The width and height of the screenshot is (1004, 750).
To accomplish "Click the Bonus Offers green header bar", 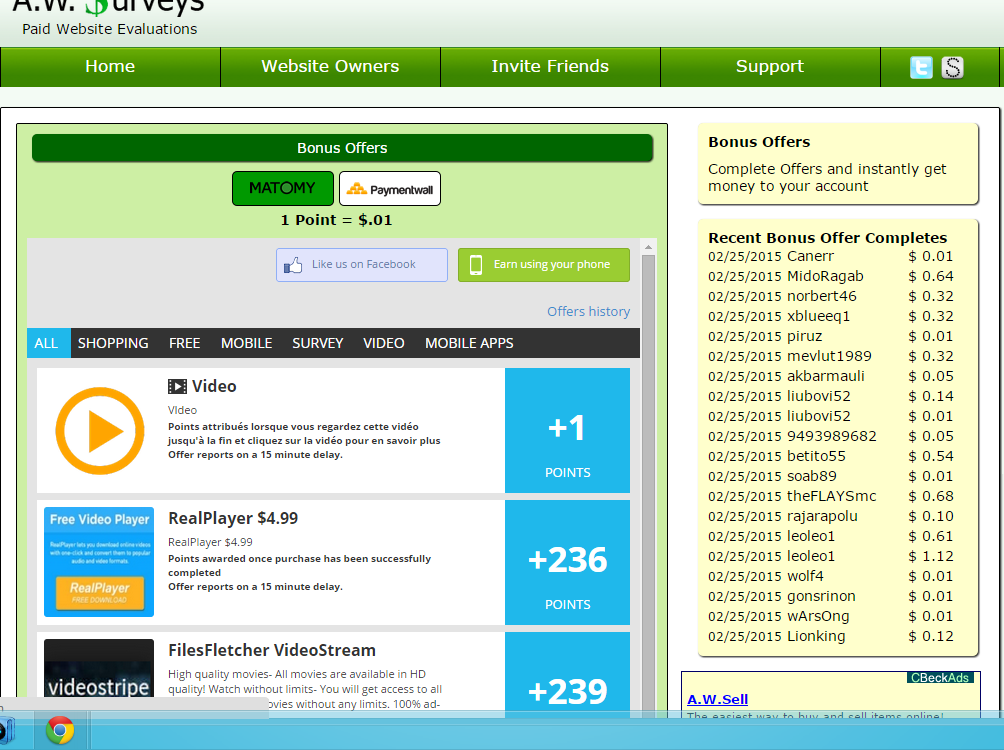I will [343, 148].
